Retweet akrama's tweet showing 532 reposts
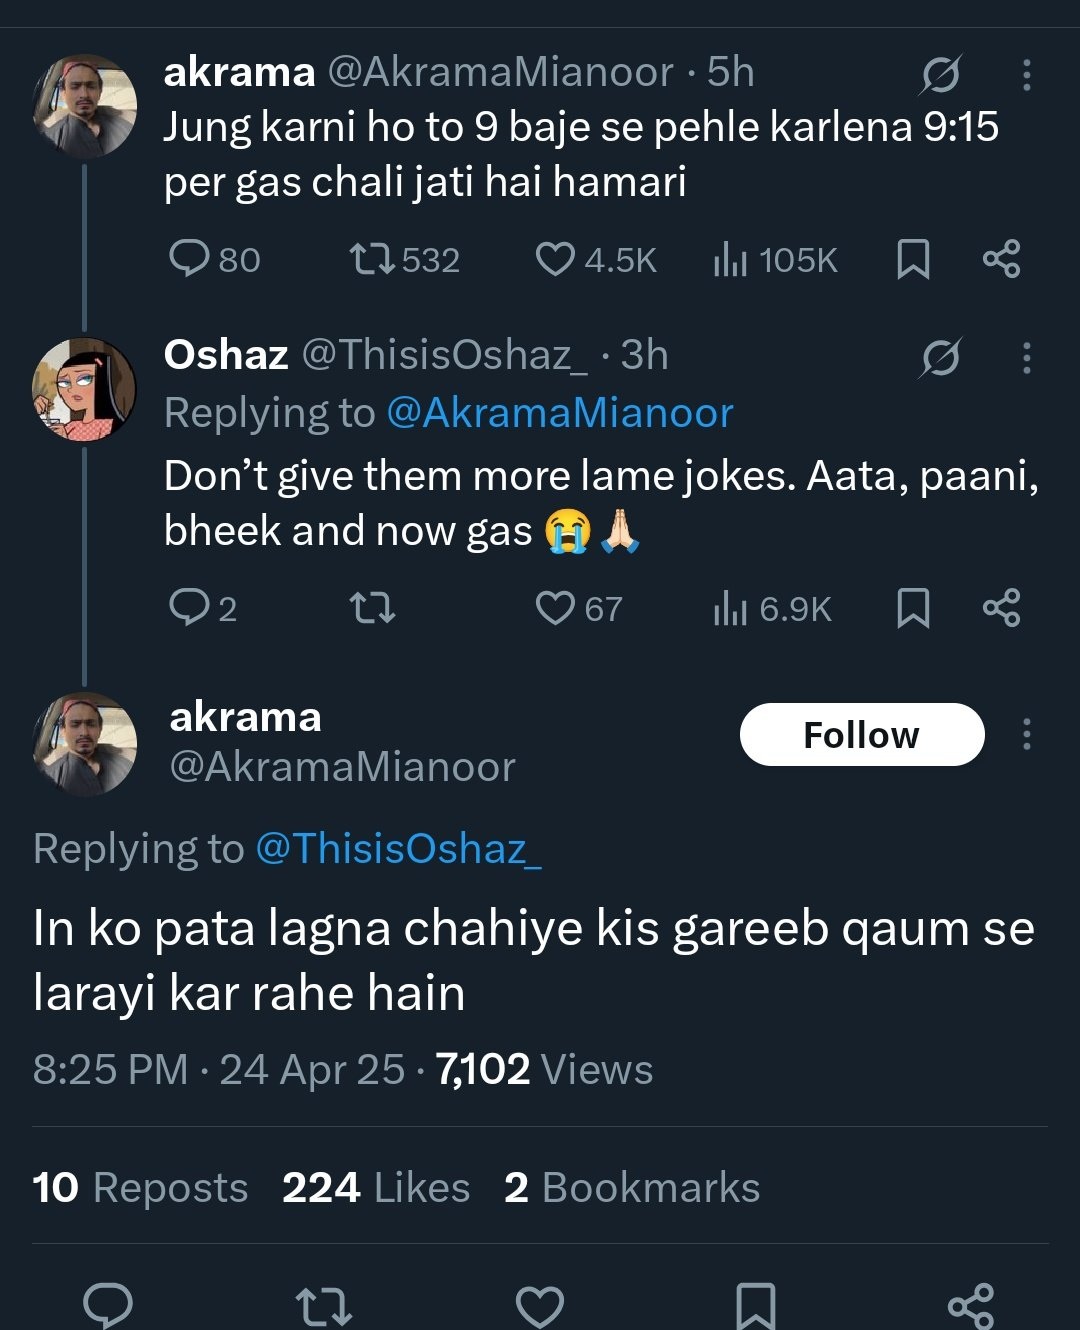Viewport: 1080px width, 1330px height. [x=371, y=259]
